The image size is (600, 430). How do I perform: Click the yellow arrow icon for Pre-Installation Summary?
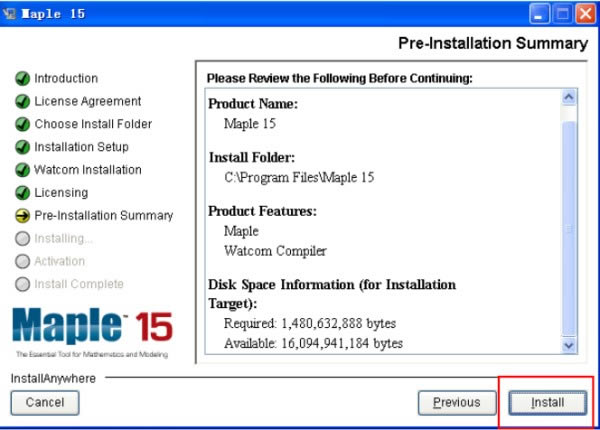pyautogui.click(x=23, y=216)
